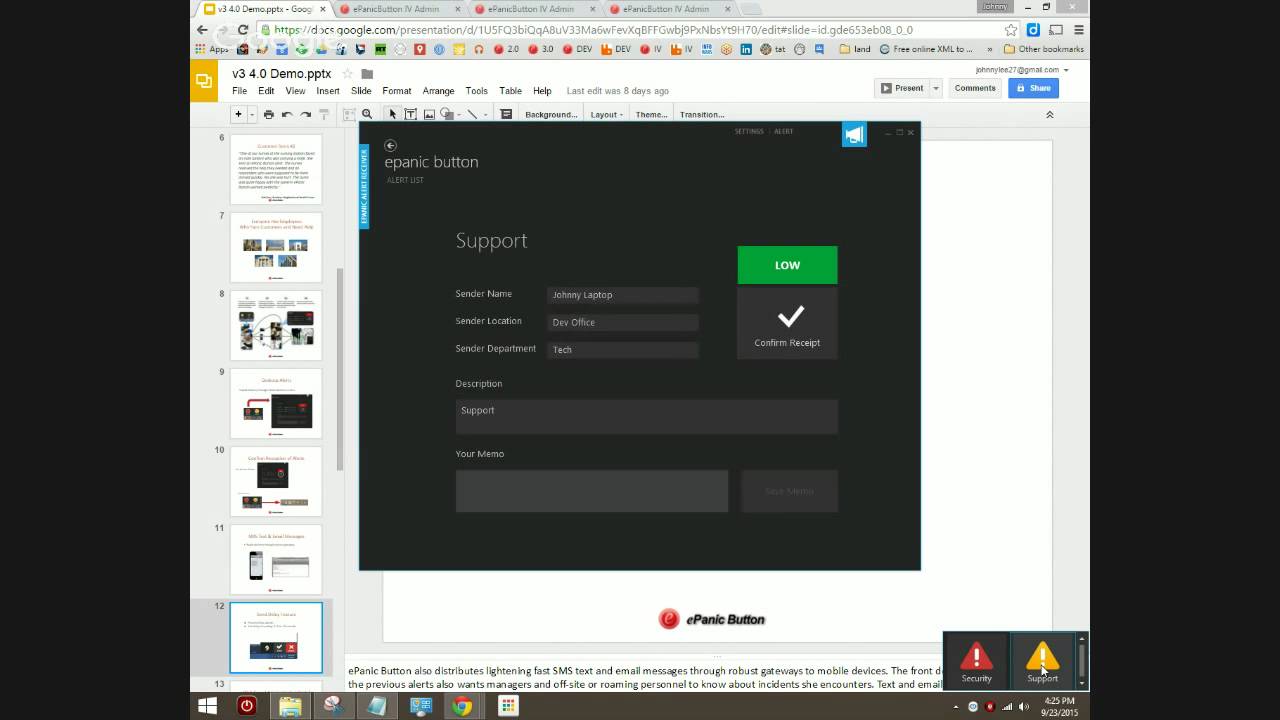Screen dimensions: 1280x720
Task: Bookmark the page with the star icon
Action: (x=1011, y=30)
